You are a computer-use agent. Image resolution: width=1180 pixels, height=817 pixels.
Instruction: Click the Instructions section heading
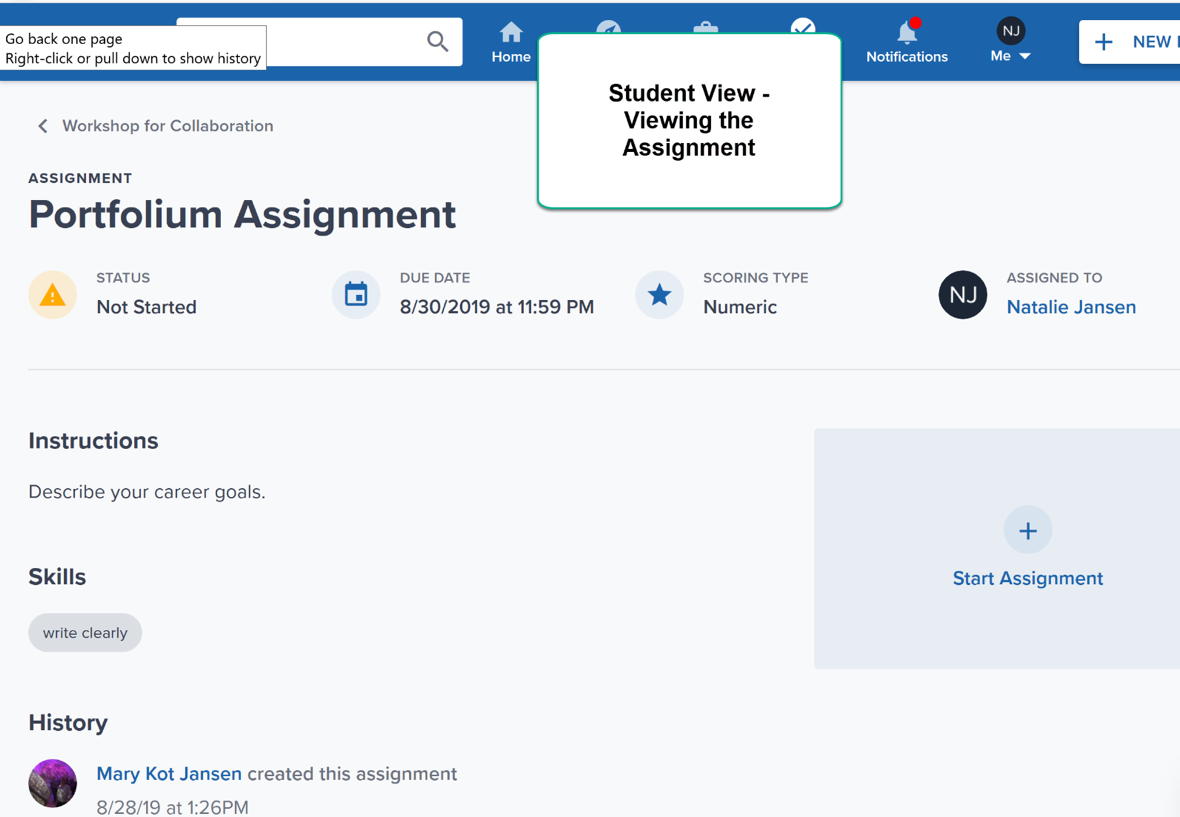tap(93, 441)
